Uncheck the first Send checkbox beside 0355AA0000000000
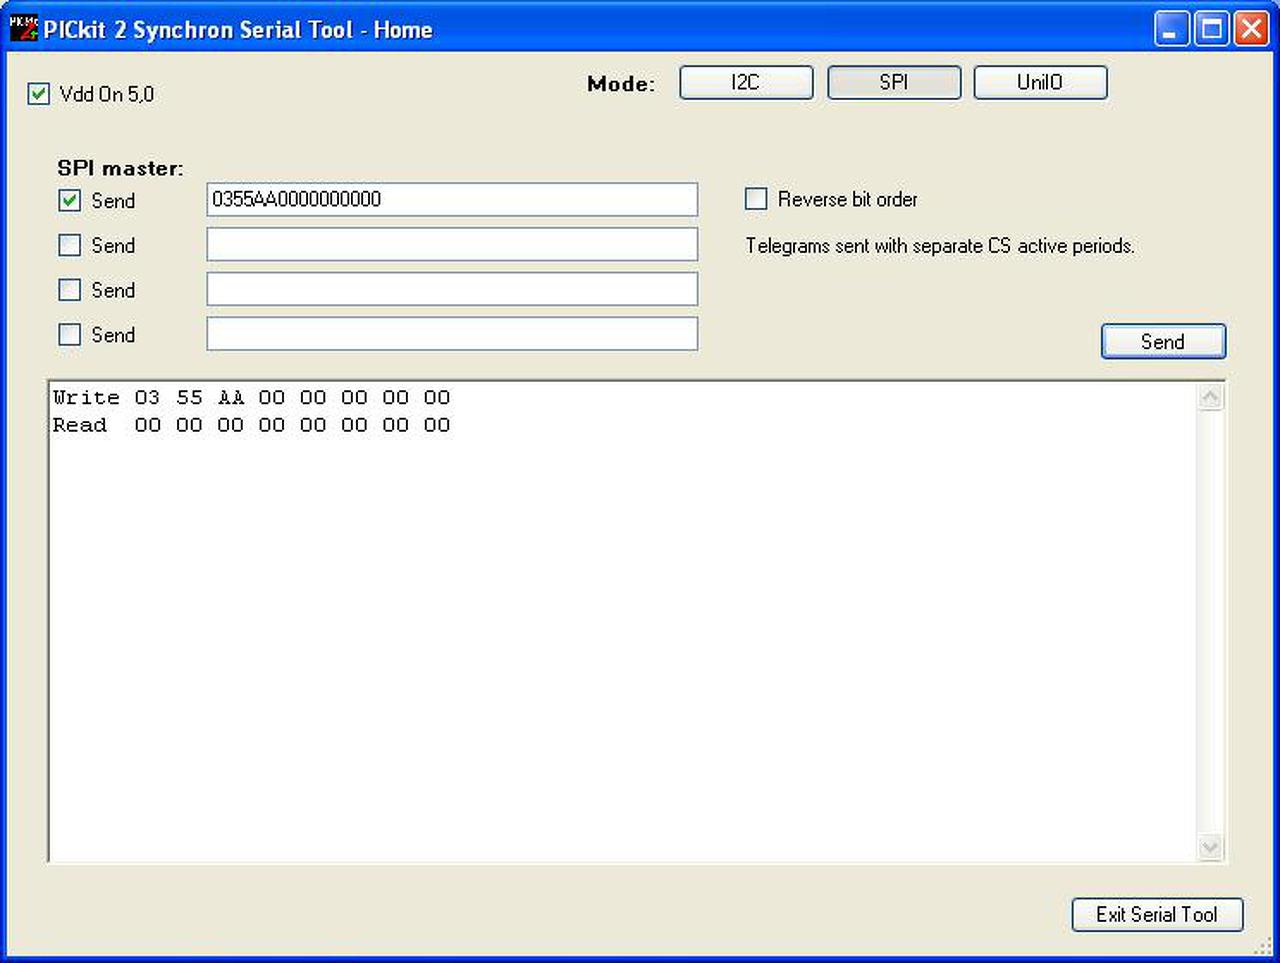The height and width of the screenshot is (963, 1280). (70, 200)
